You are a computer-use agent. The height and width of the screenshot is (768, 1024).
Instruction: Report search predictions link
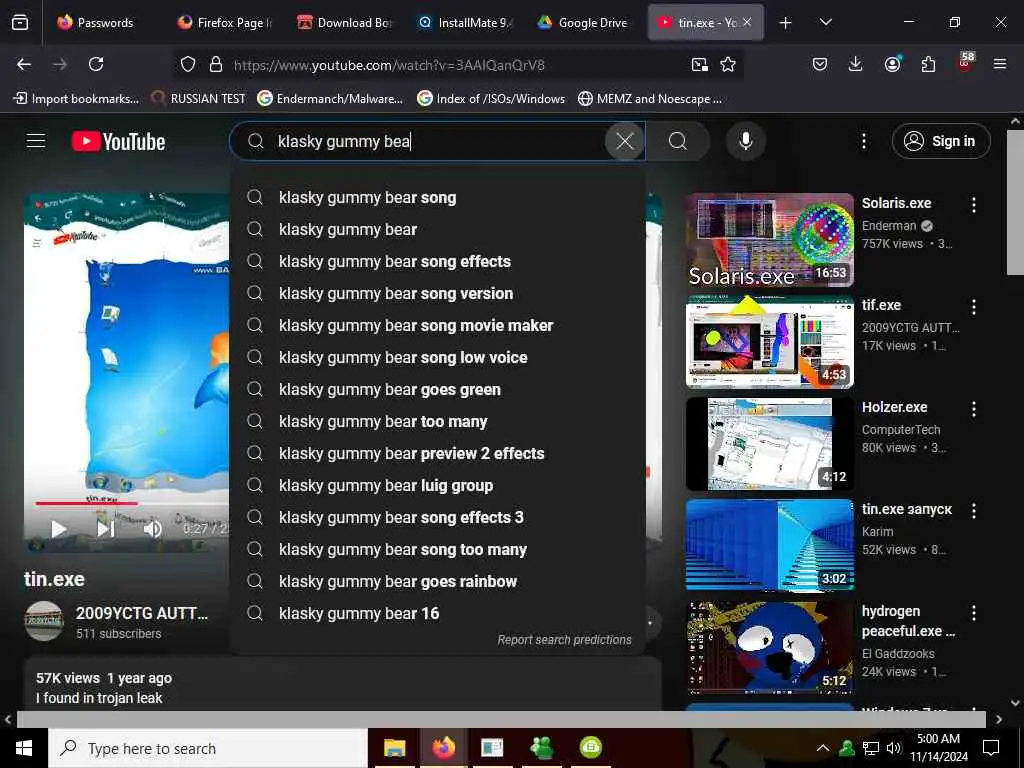click(564, 639)
